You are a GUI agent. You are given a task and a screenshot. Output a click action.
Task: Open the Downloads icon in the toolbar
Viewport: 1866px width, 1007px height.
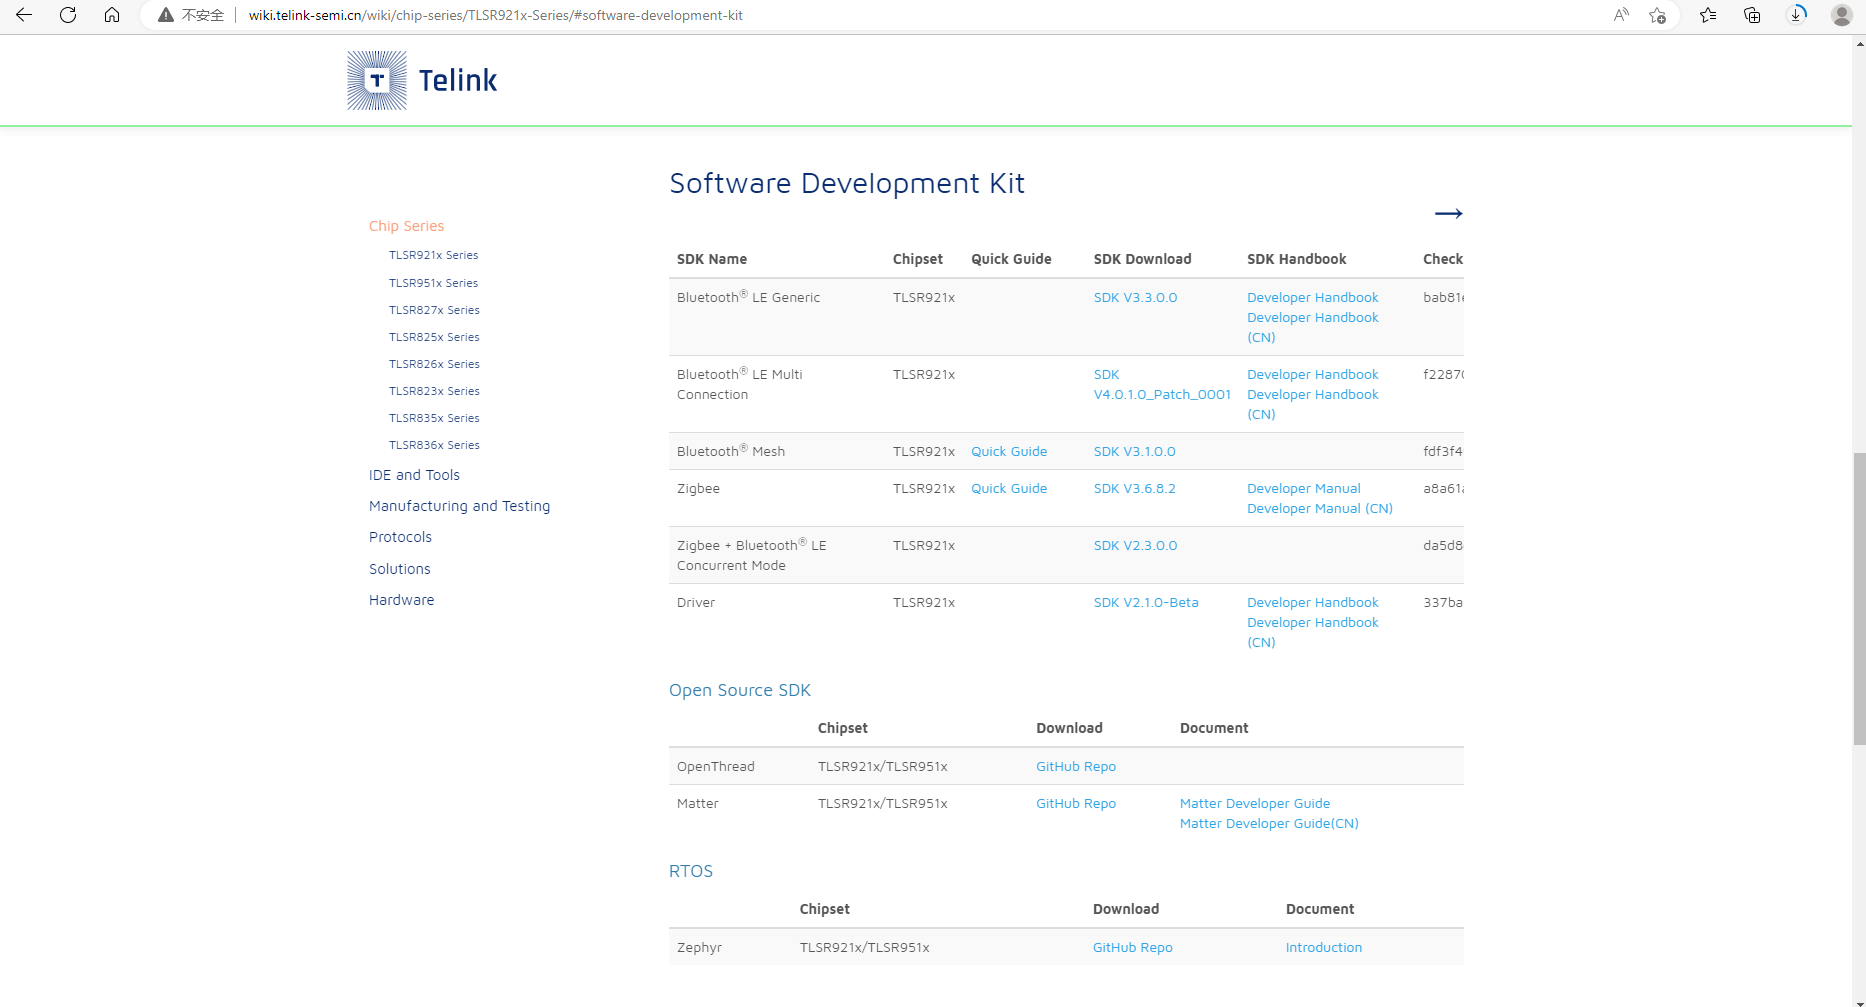click(x=1797, y=15)
